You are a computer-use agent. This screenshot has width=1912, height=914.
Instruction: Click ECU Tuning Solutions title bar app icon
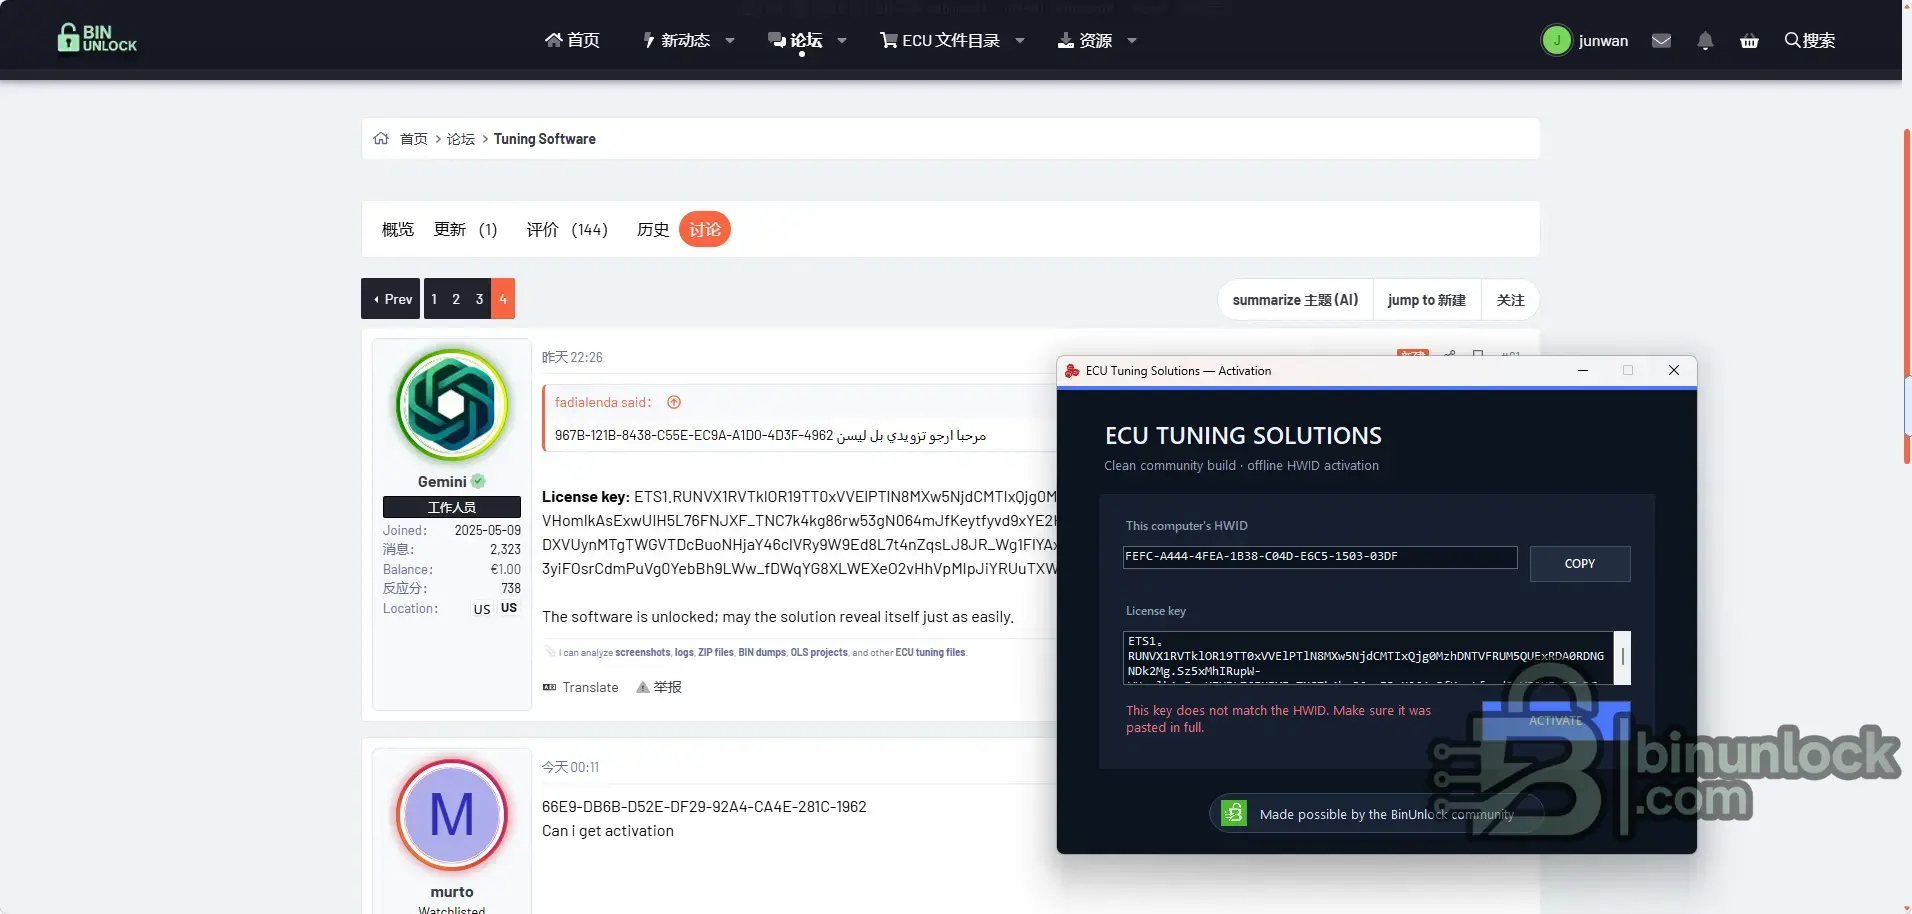pyautogui.click(x=1072, y=371)
